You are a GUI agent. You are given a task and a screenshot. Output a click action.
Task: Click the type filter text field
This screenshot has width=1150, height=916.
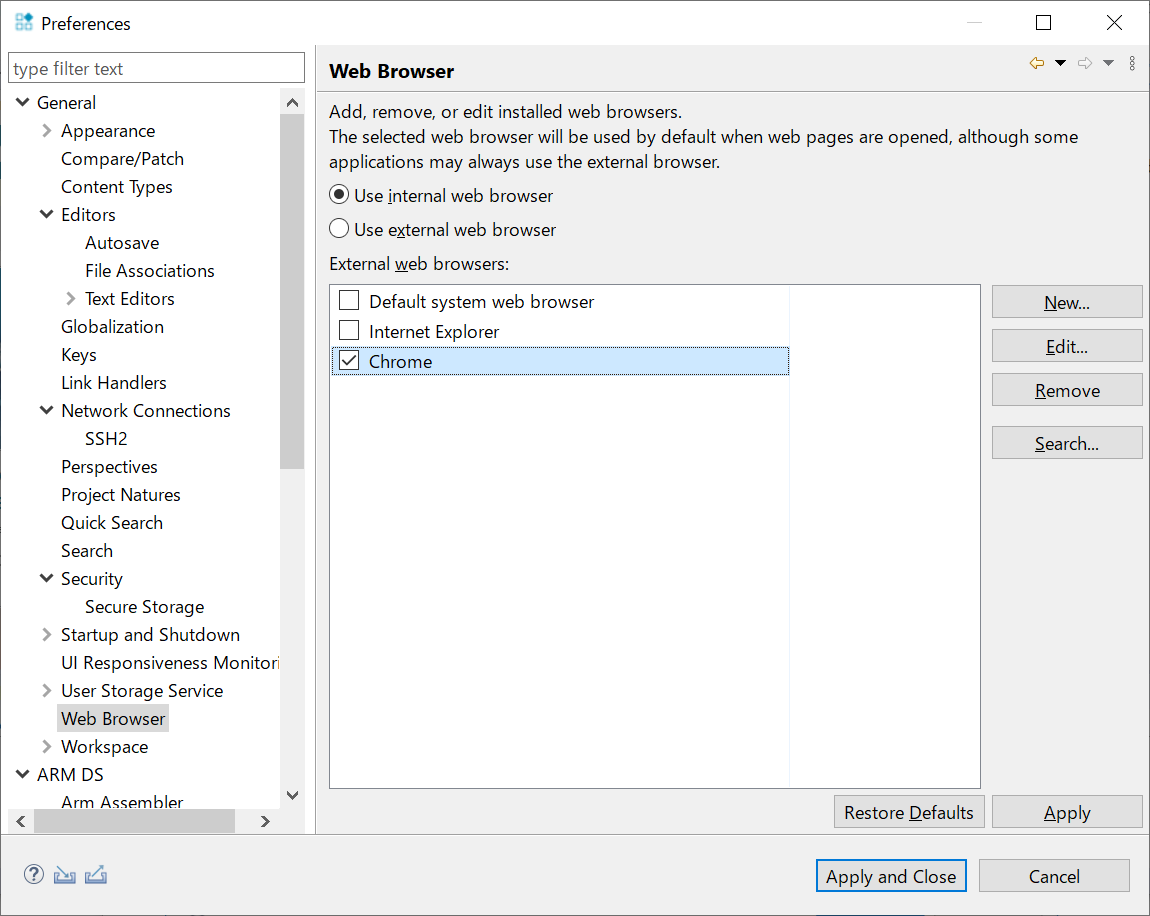tap(156, 68)
